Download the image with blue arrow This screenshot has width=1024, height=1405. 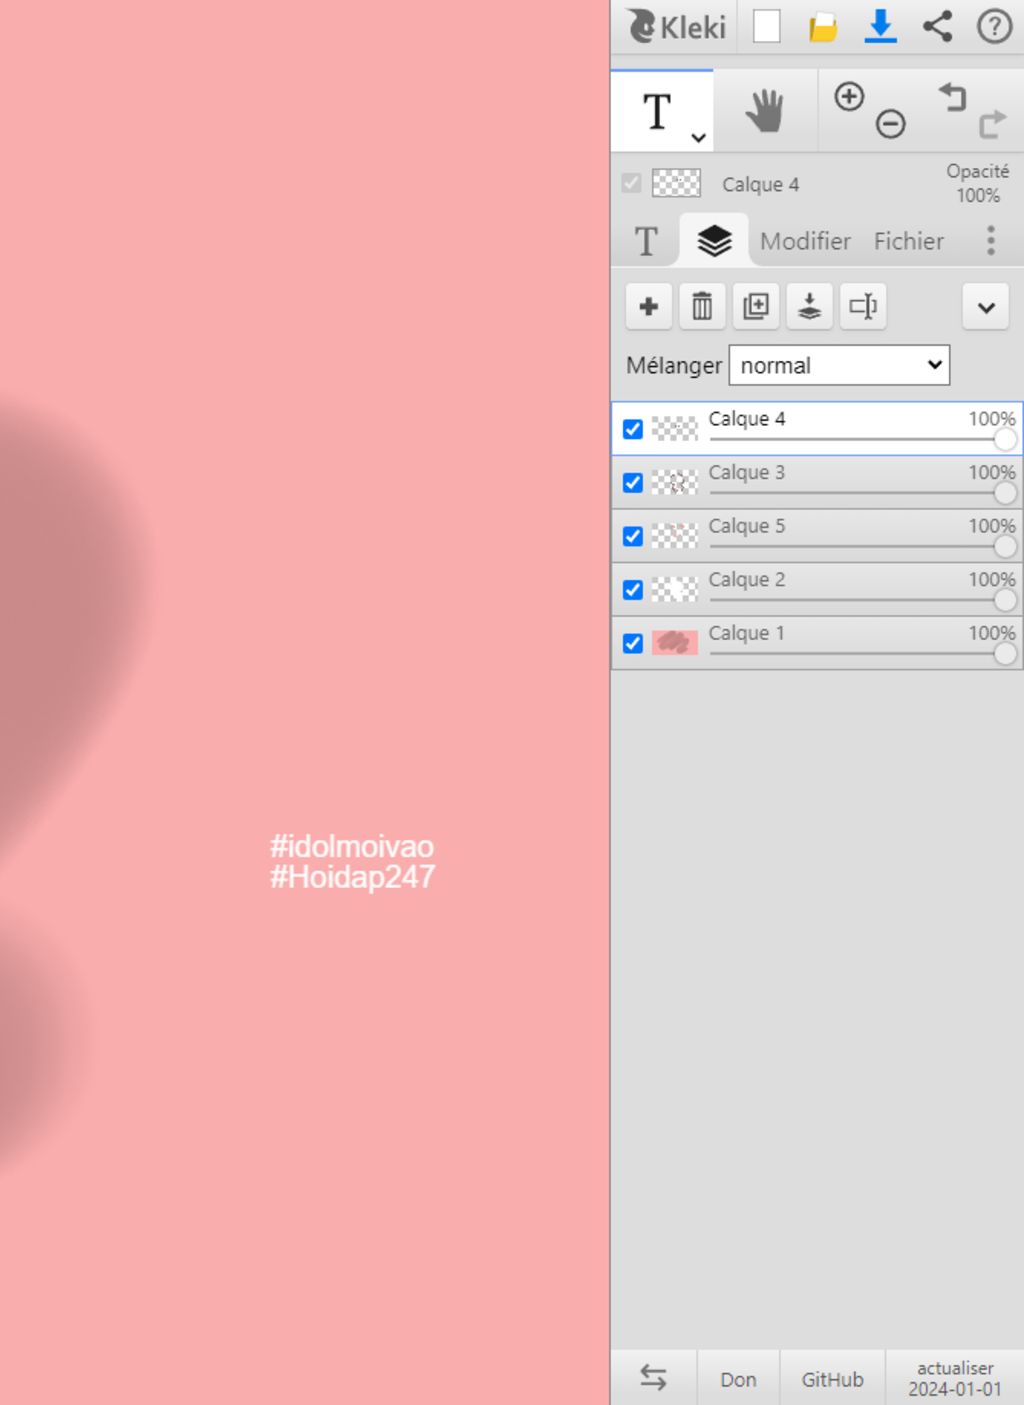point(880,26)
